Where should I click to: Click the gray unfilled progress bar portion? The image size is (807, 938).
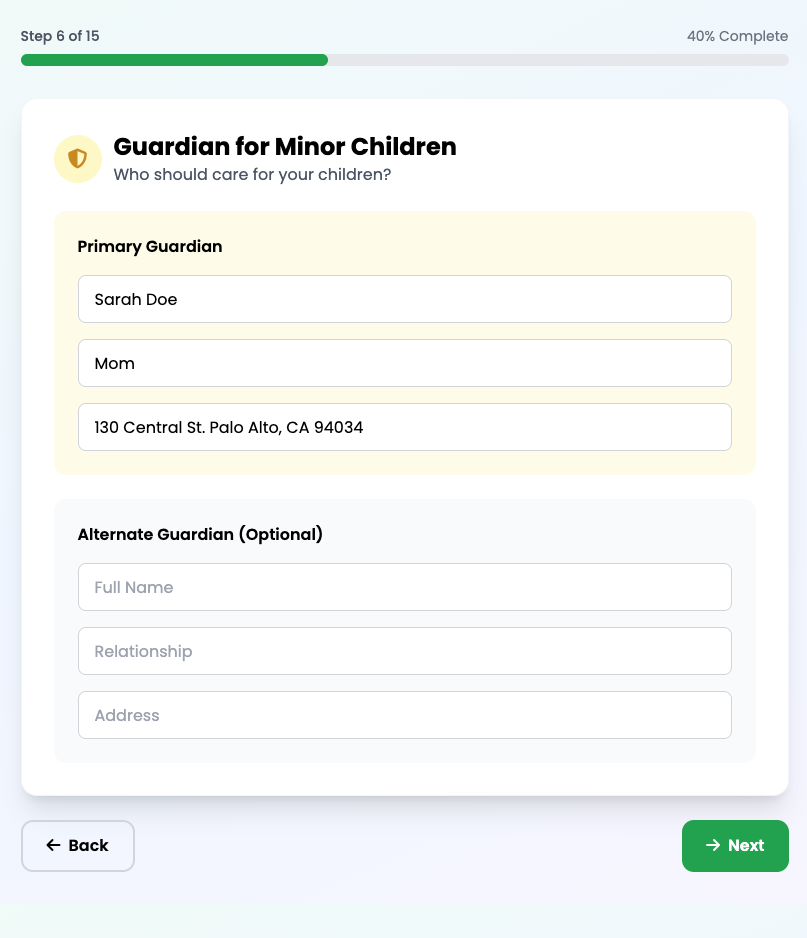pos(558,60)
